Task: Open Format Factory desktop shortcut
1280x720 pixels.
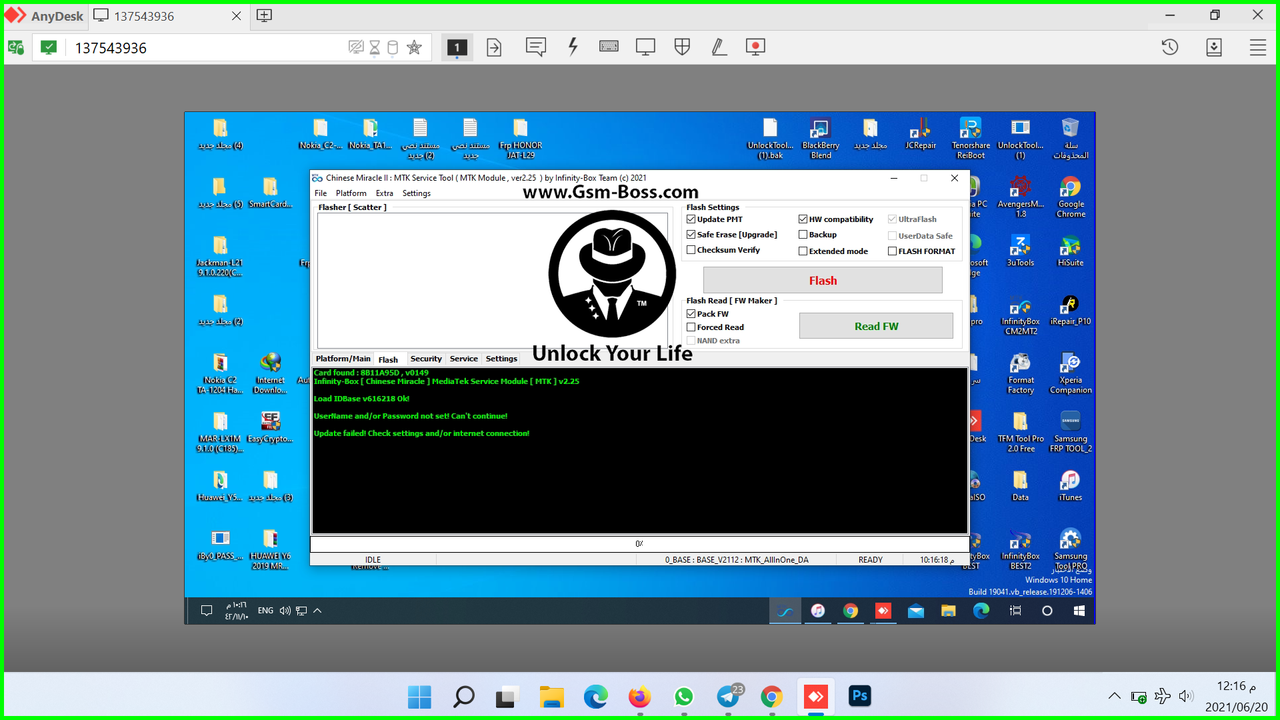Action: coord(1020,374)
